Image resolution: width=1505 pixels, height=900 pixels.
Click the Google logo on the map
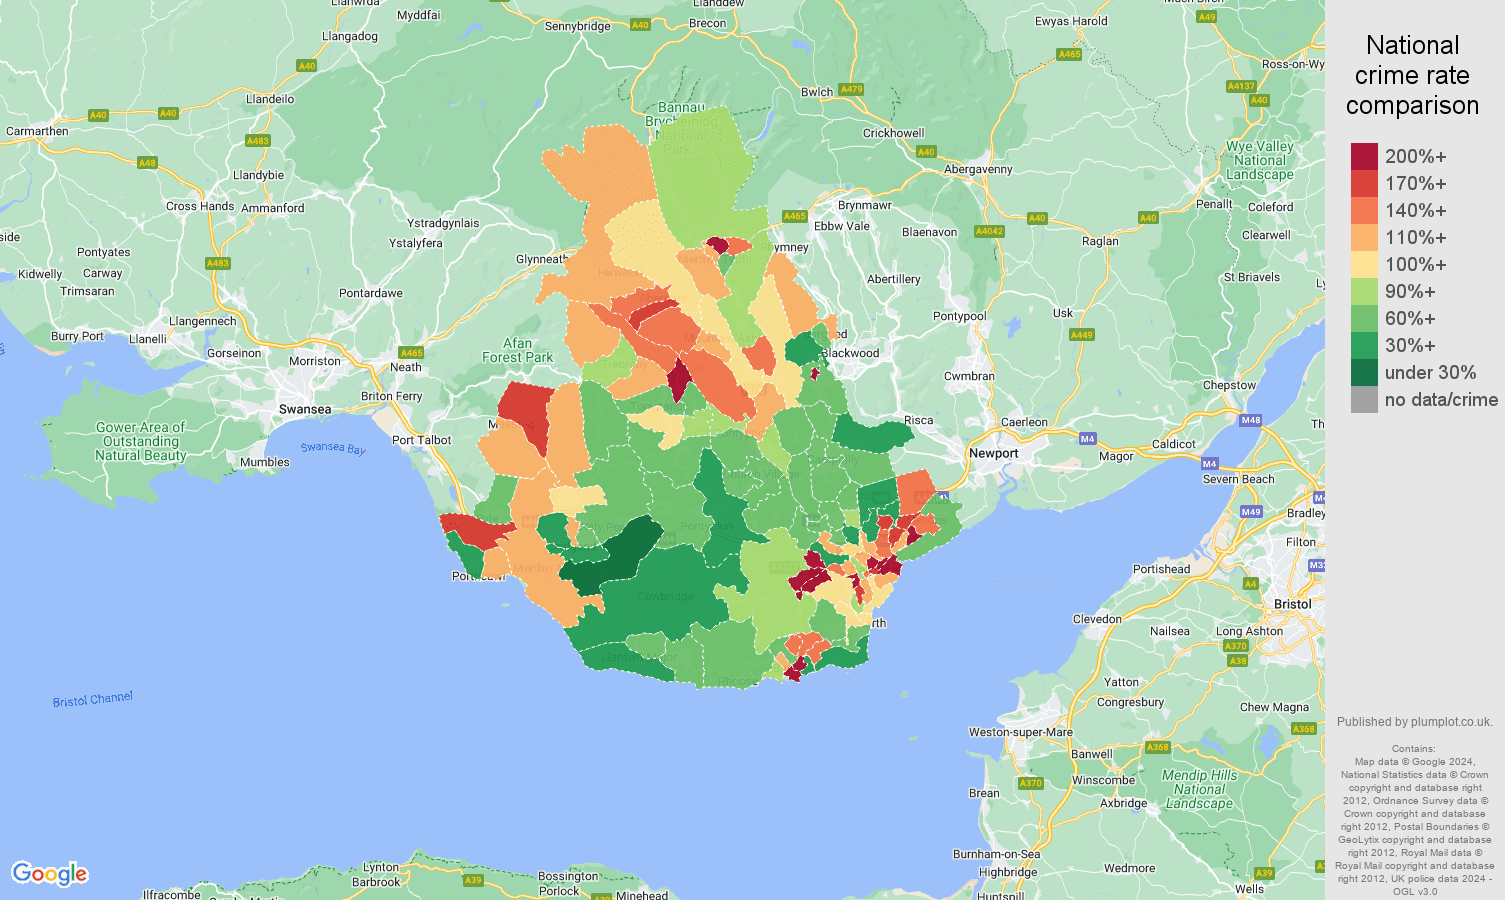(x=50, y=874)
